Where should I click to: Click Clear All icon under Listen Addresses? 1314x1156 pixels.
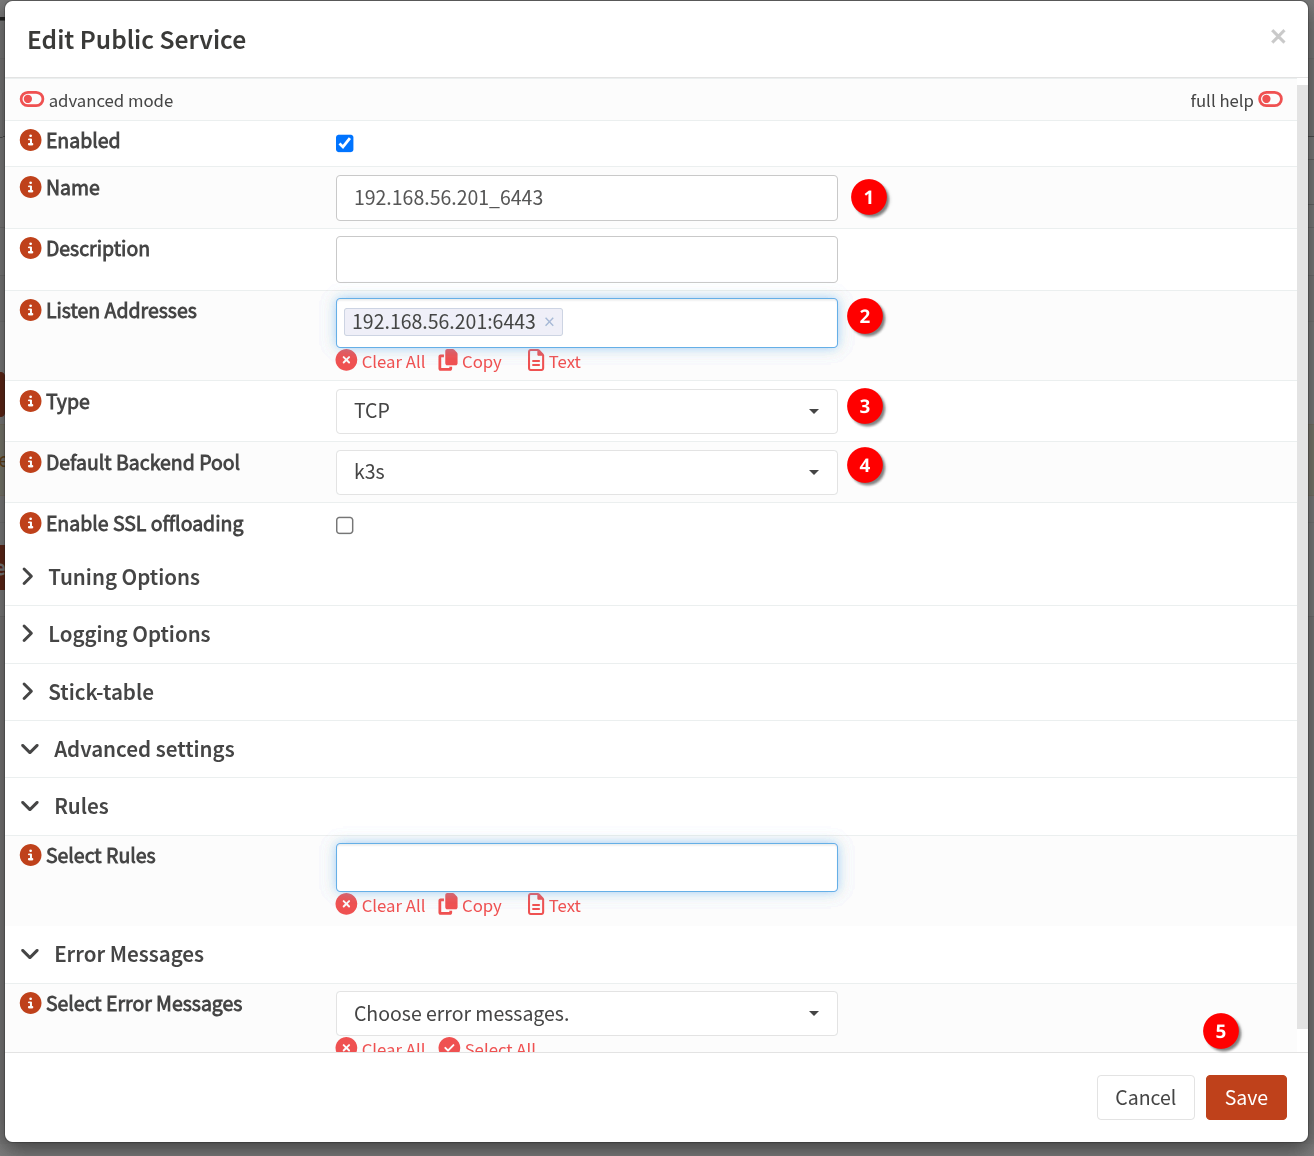point(346,361)
